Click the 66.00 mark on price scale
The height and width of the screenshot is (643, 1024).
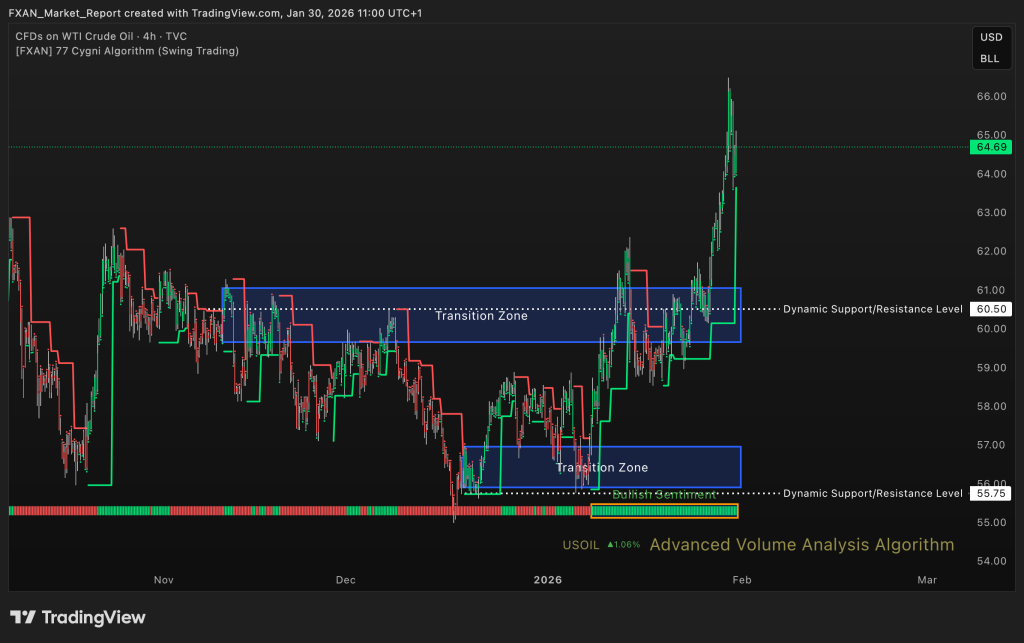990,96
